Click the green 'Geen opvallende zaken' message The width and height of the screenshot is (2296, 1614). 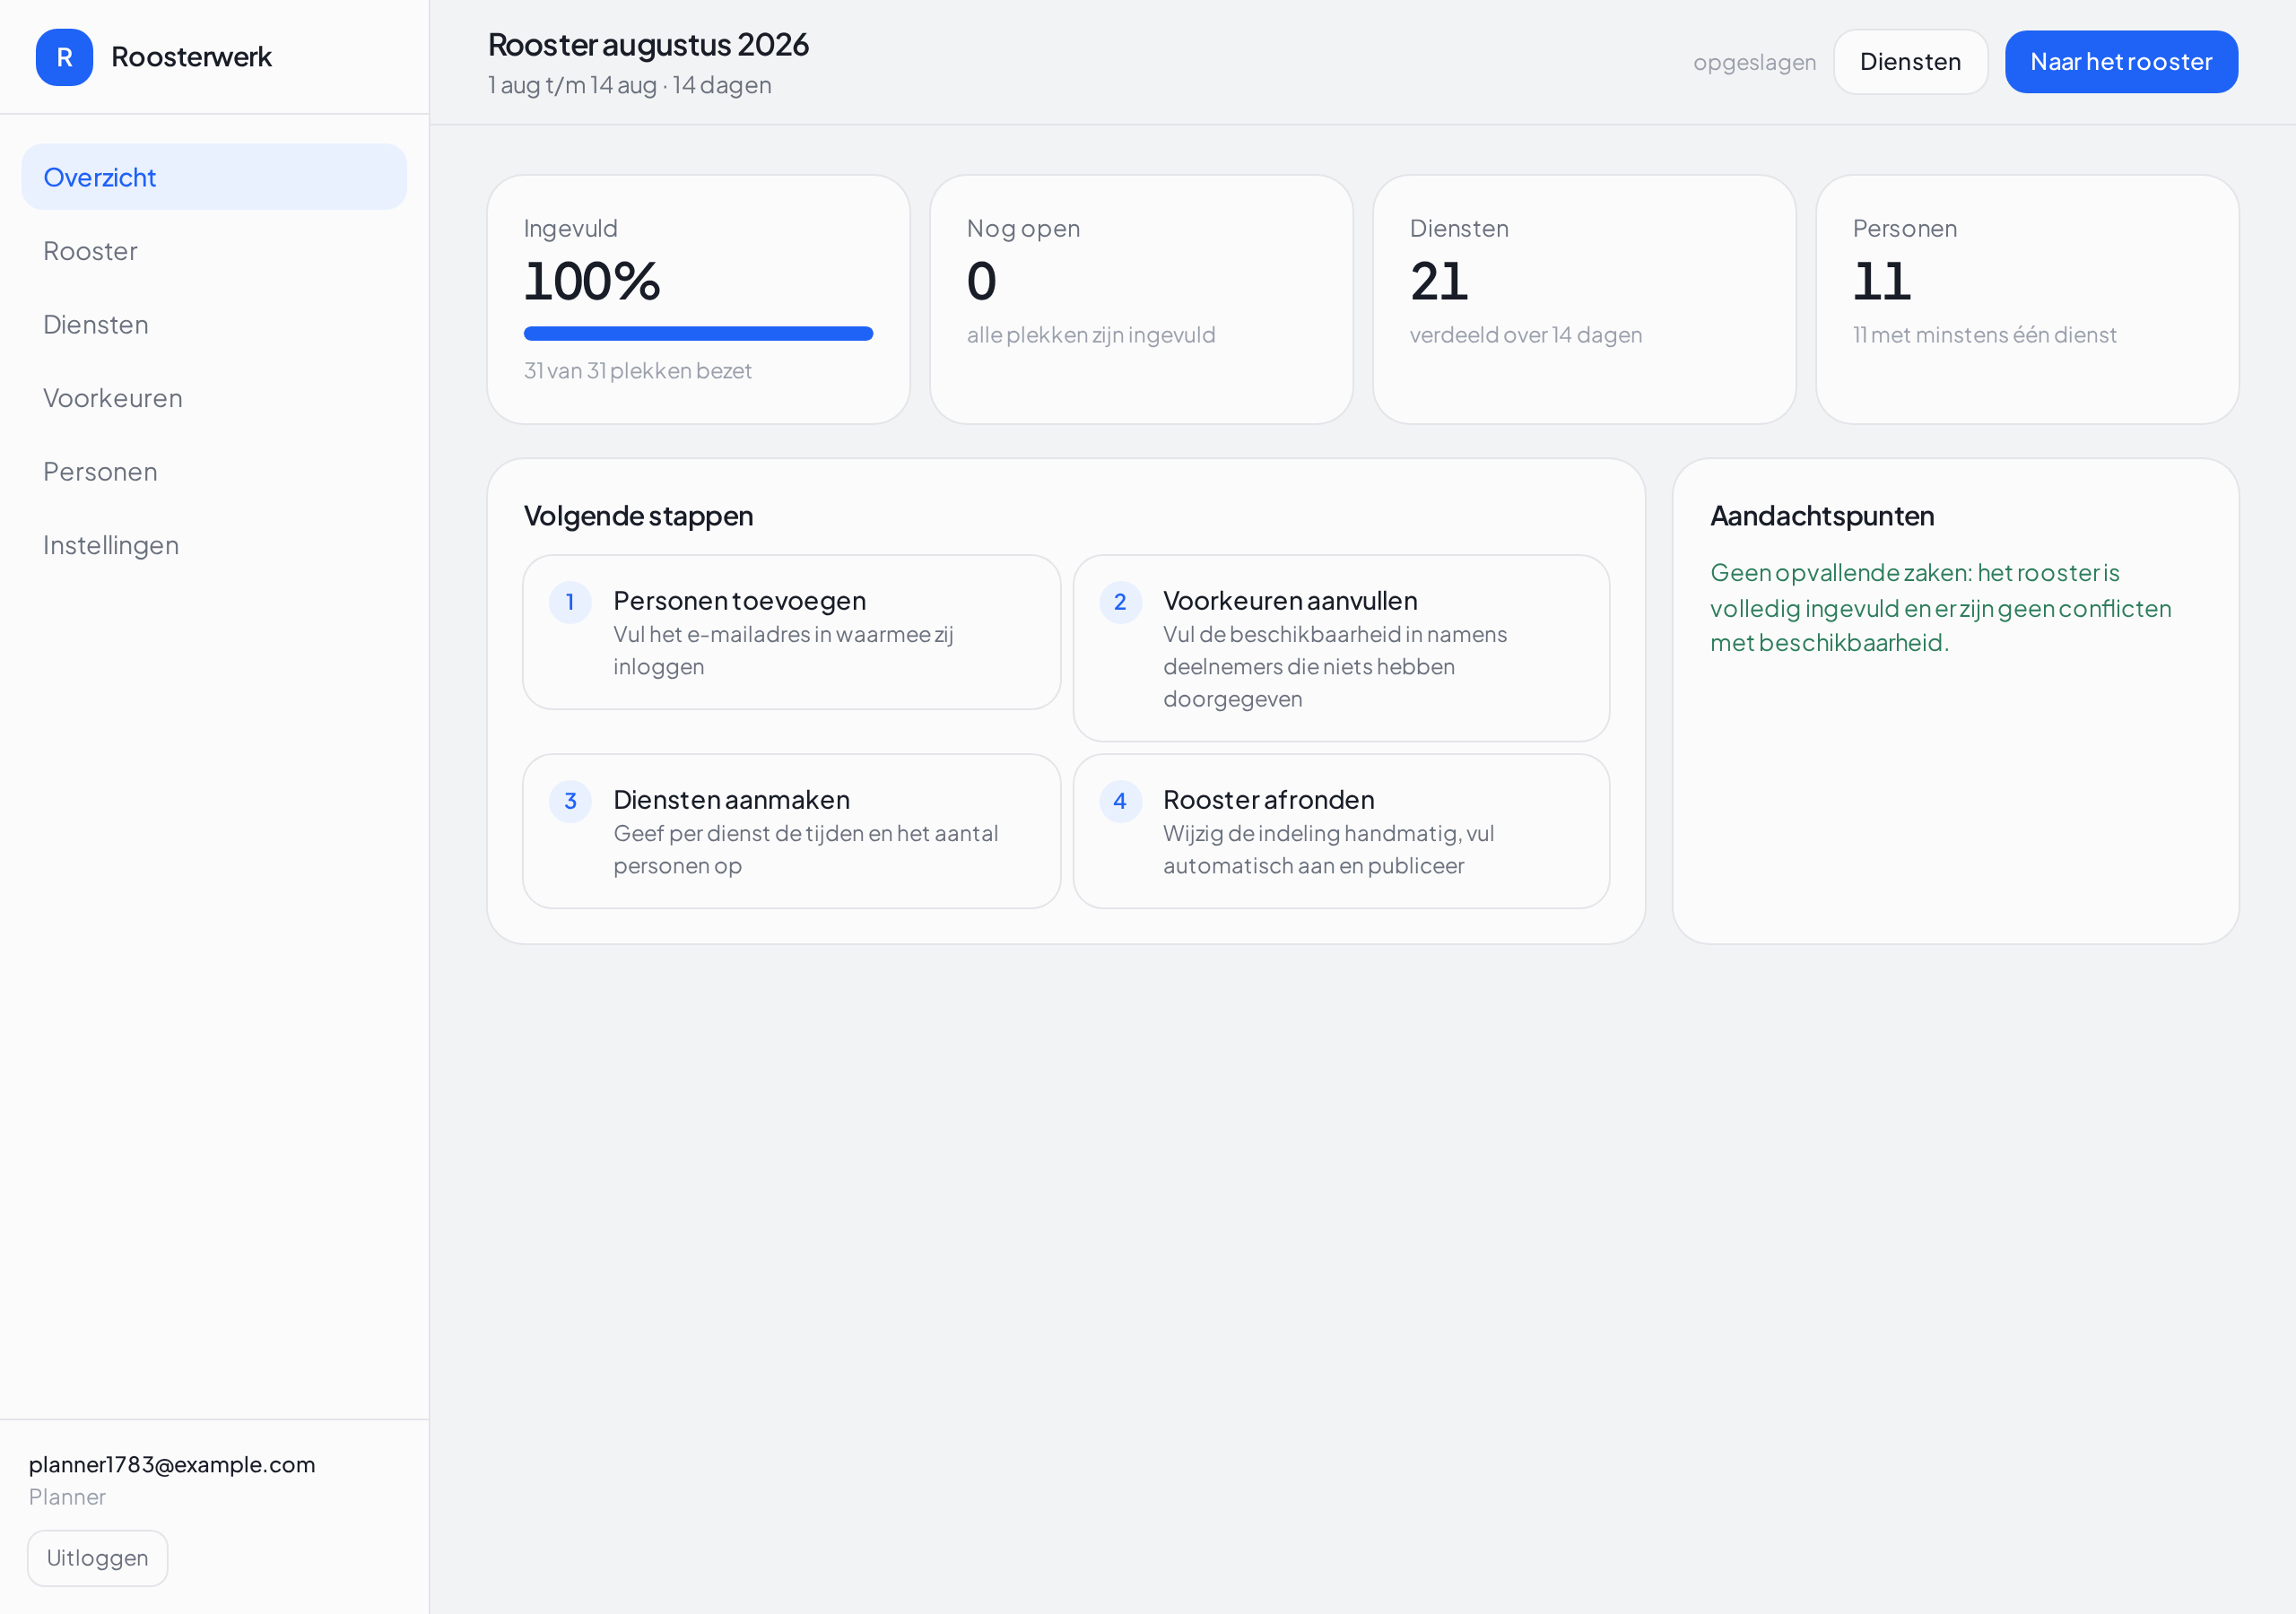tap(1940, 607)
